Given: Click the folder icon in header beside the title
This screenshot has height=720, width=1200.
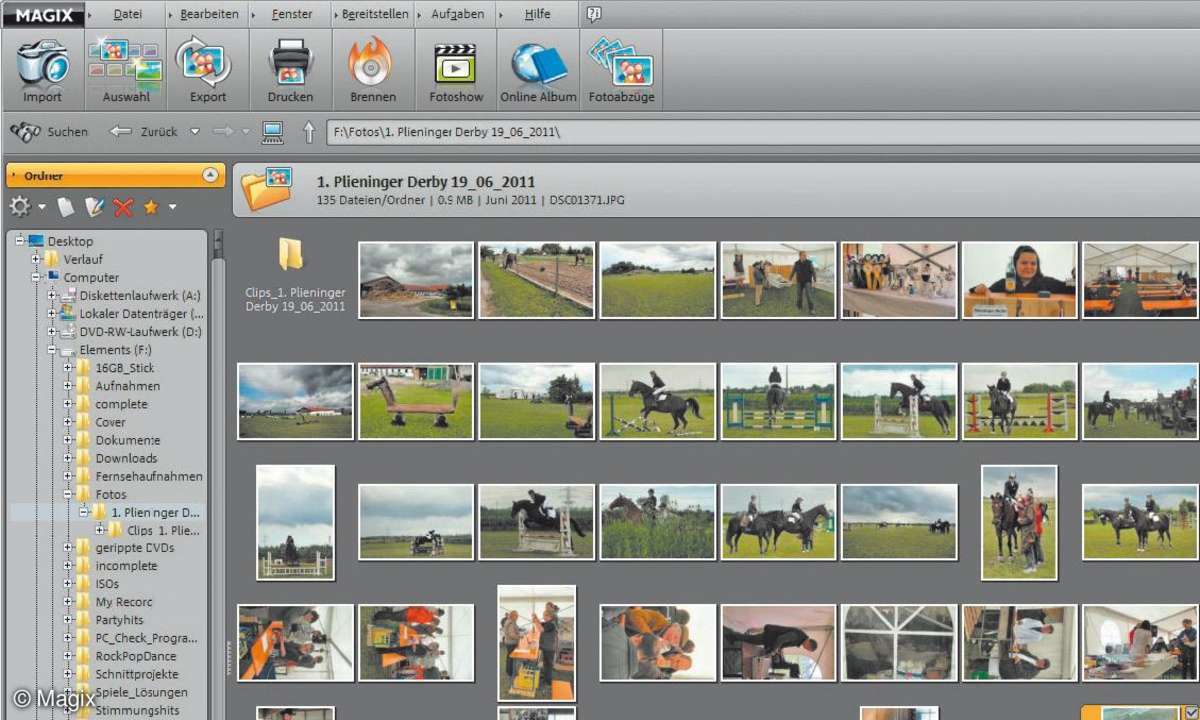Looking at the screenshot, I should [268, 188].
